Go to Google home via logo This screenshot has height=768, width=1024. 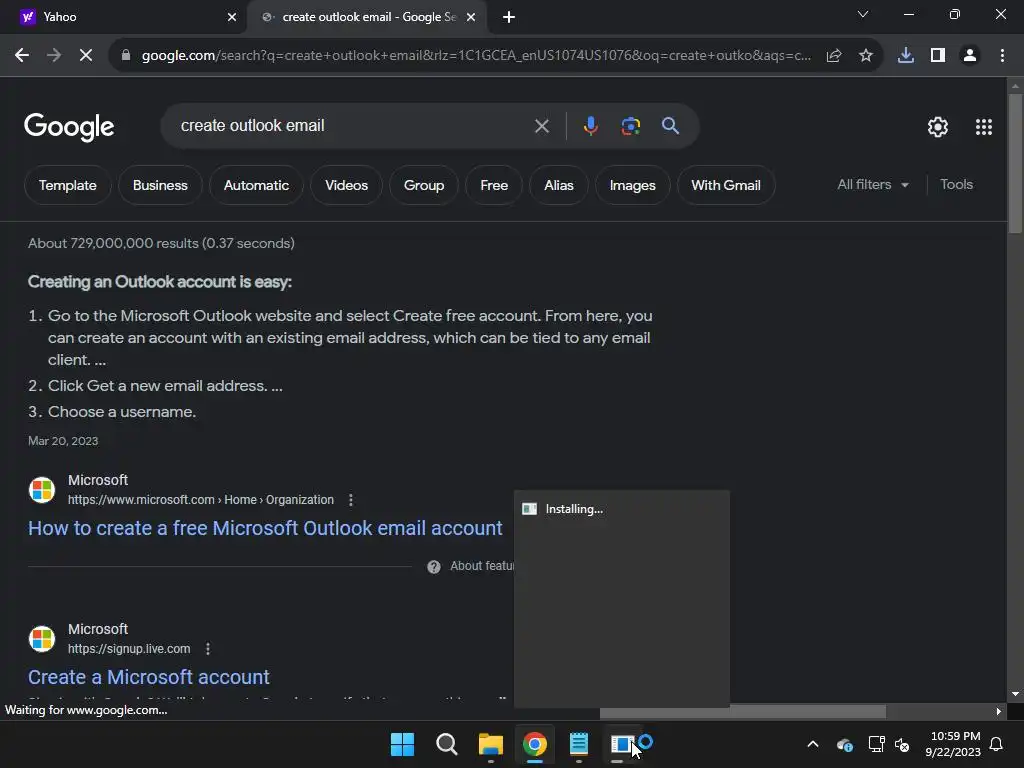click(69, 127)
